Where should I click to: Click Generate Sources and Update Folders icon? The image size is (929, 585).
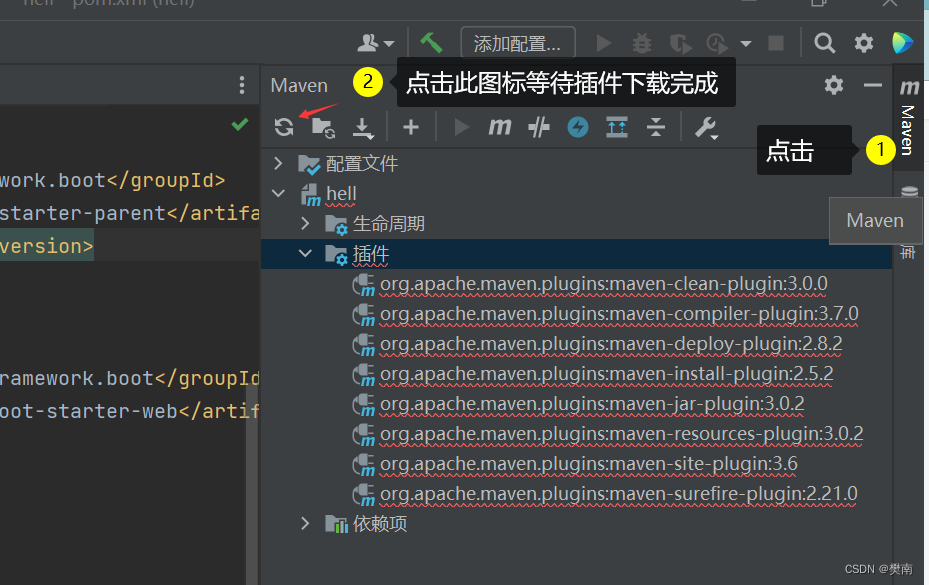point(323,128)
